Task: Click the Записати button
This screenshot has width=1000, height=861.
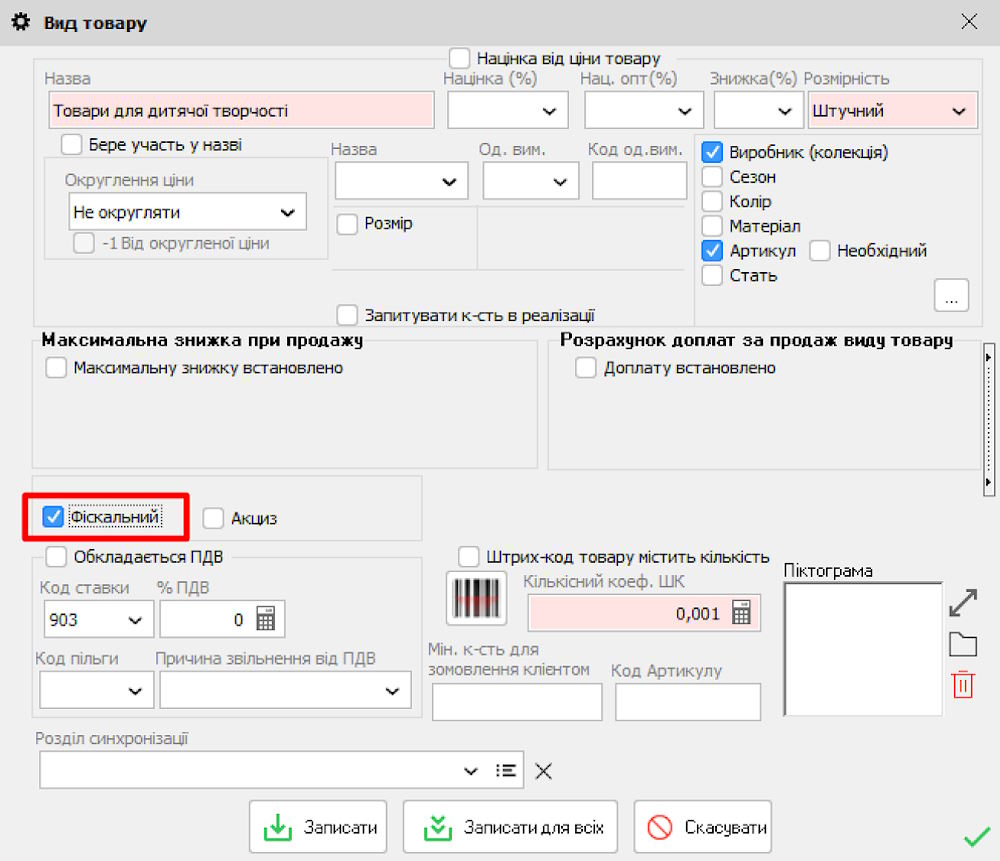Action: point(318,826)
